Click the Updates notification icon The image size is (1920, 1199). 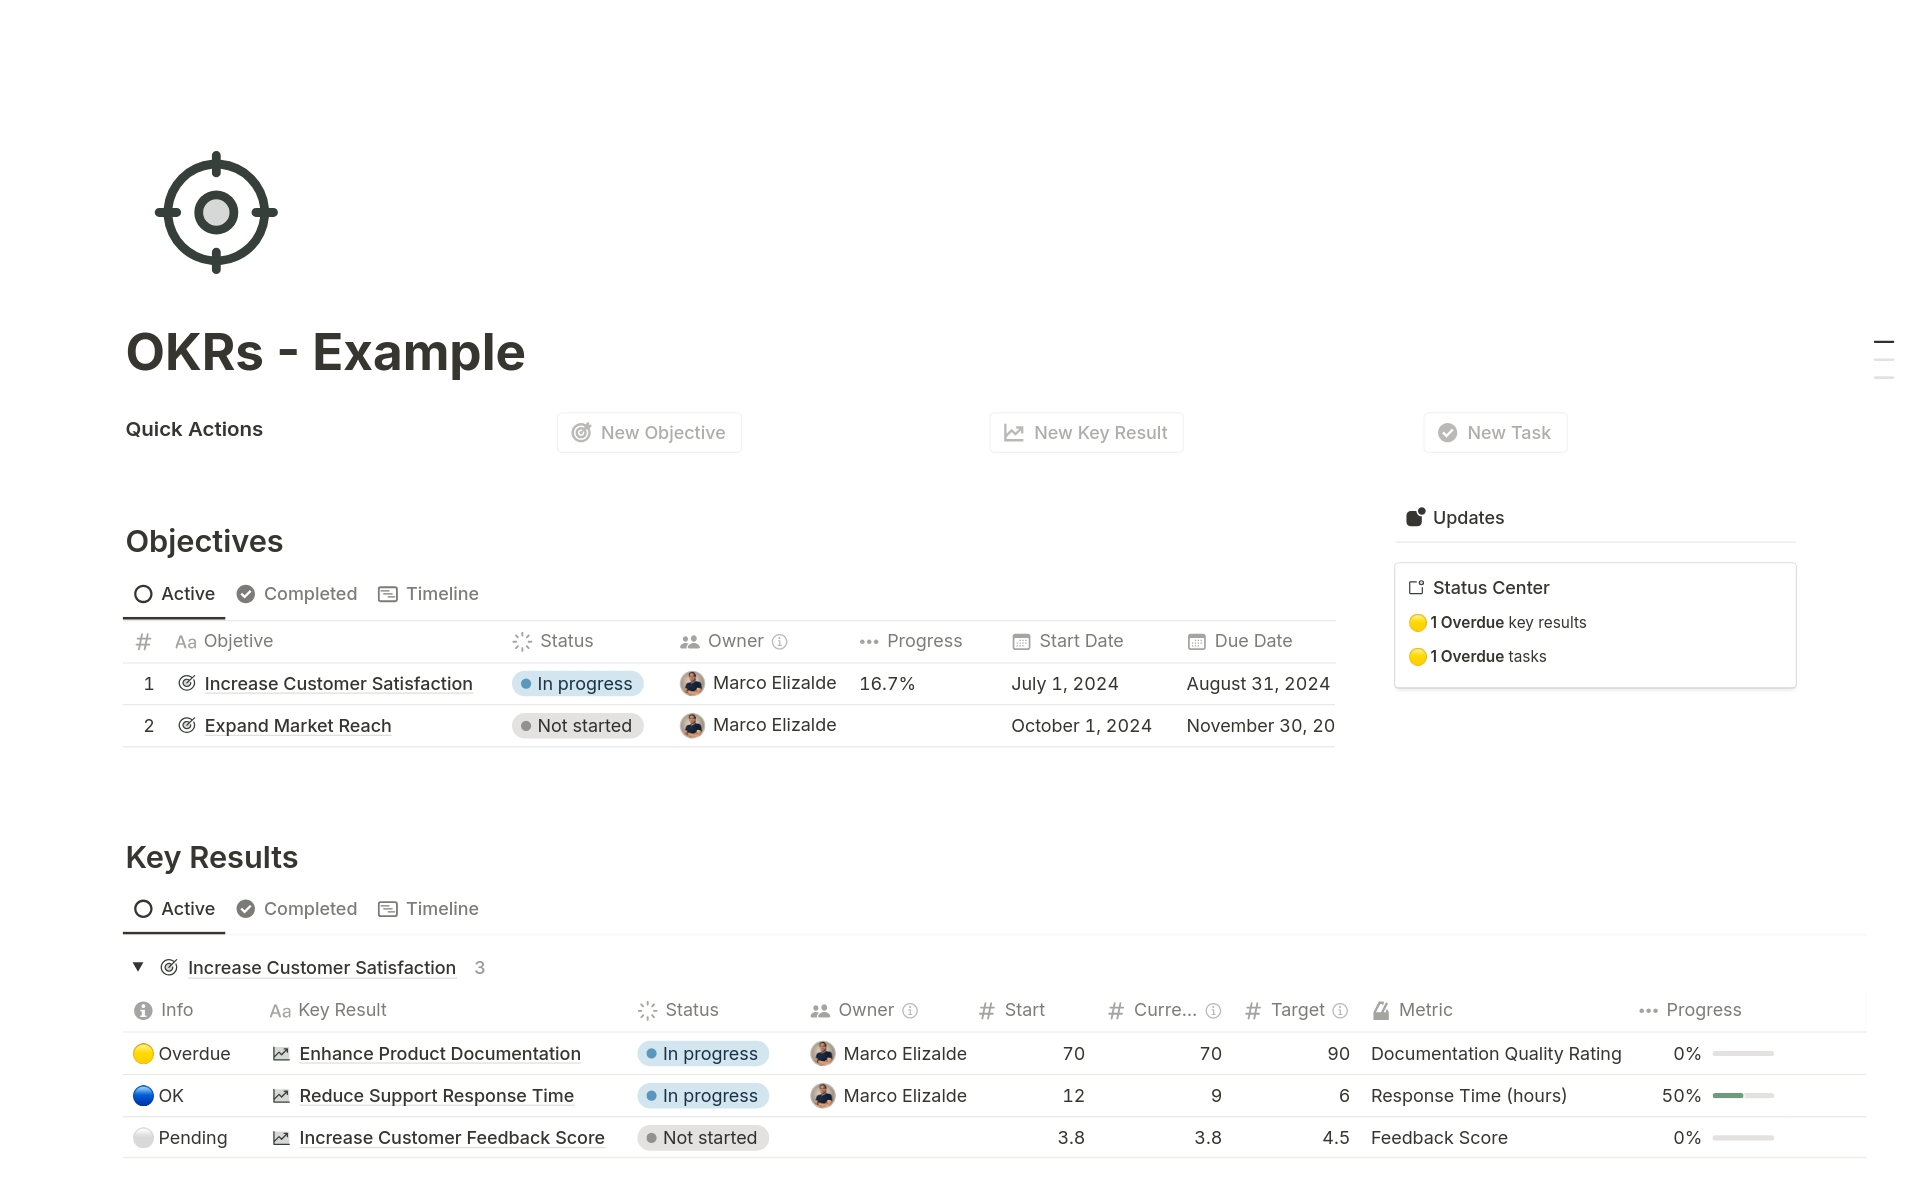click(x=1415, y=517)
